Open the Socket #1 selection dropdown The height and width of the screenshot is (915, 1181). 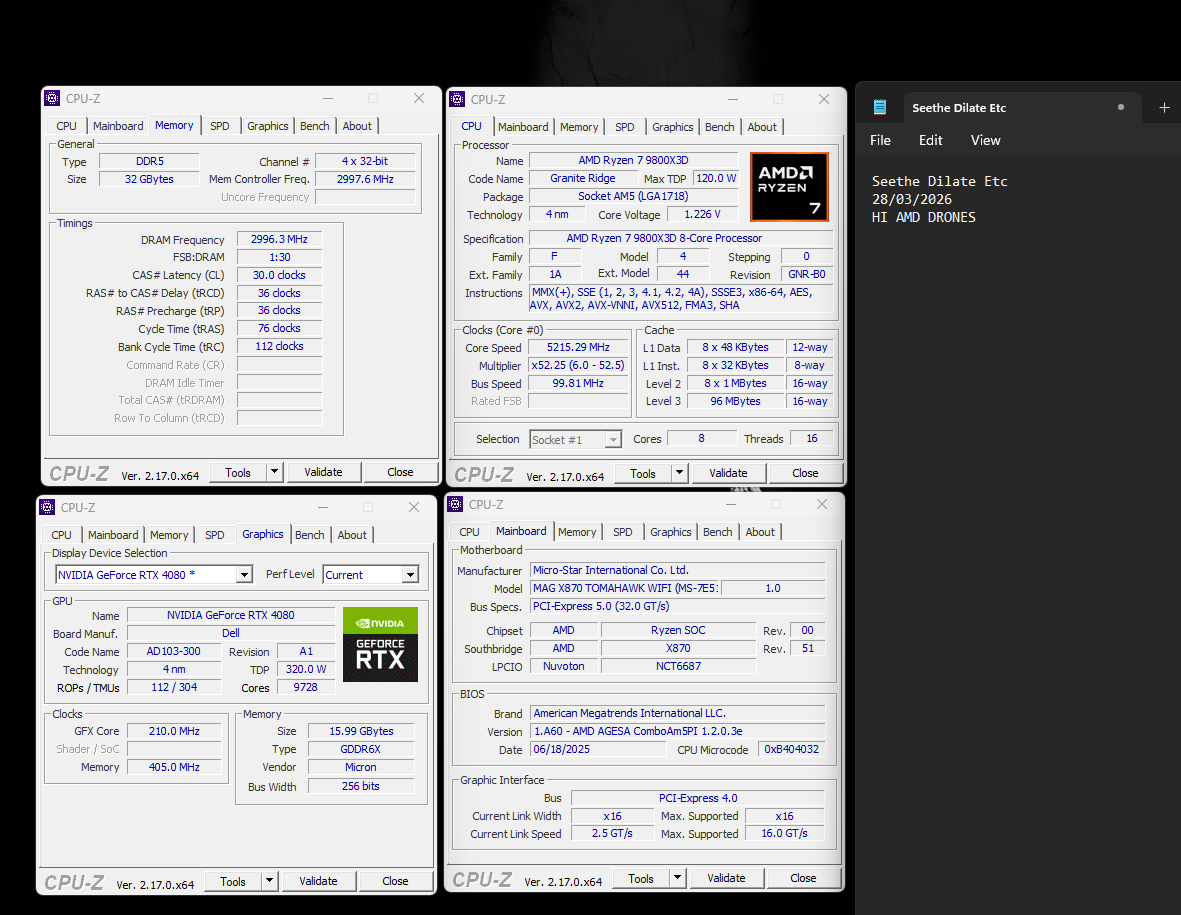(614, 439)
